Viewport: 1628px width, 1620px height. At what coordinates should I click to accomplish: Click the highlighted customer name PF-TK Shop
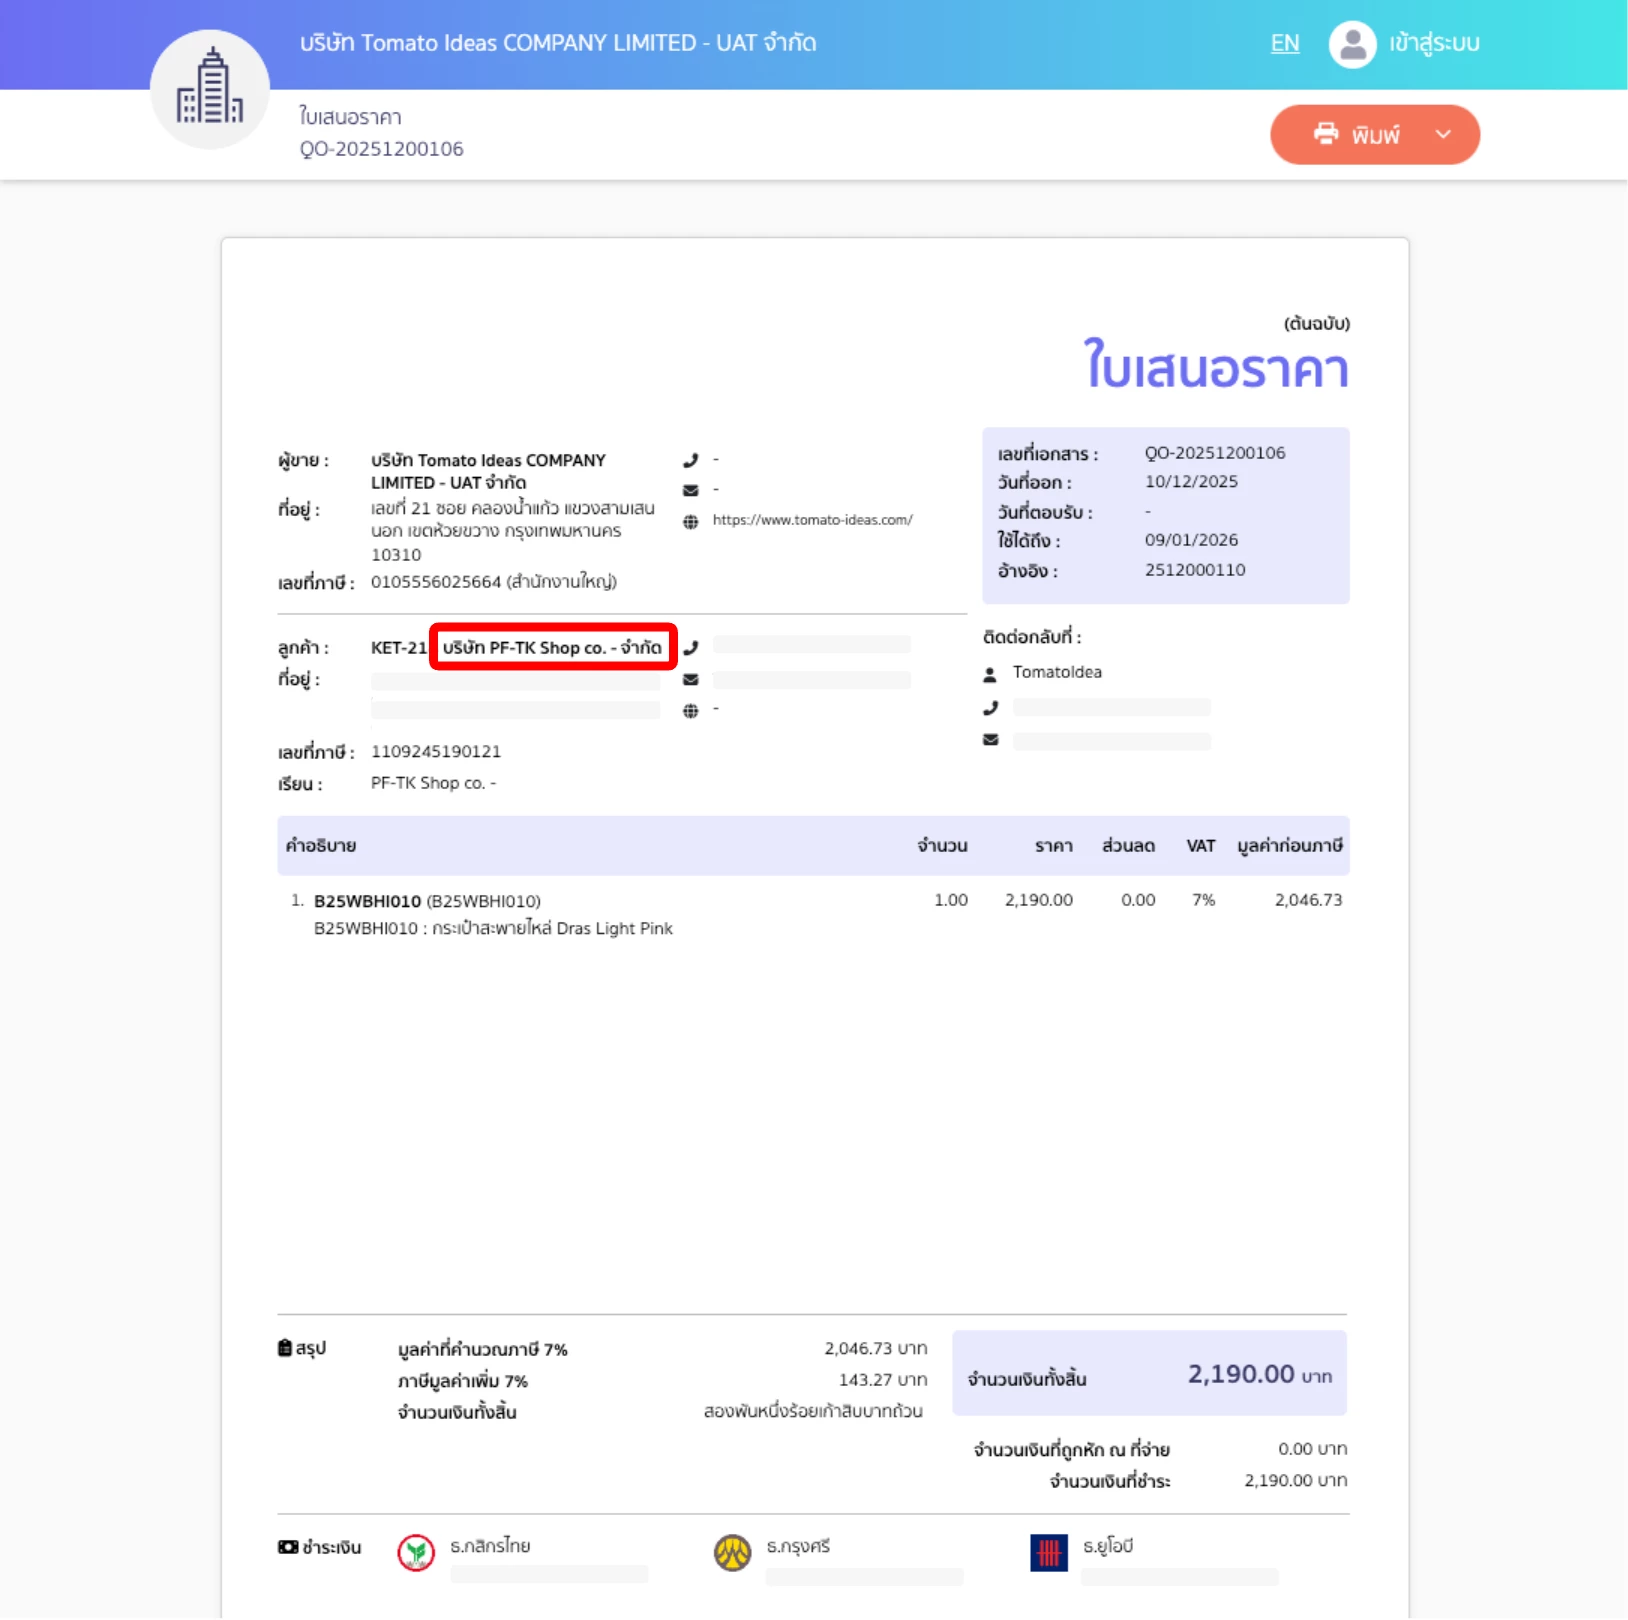pos(552,648)
